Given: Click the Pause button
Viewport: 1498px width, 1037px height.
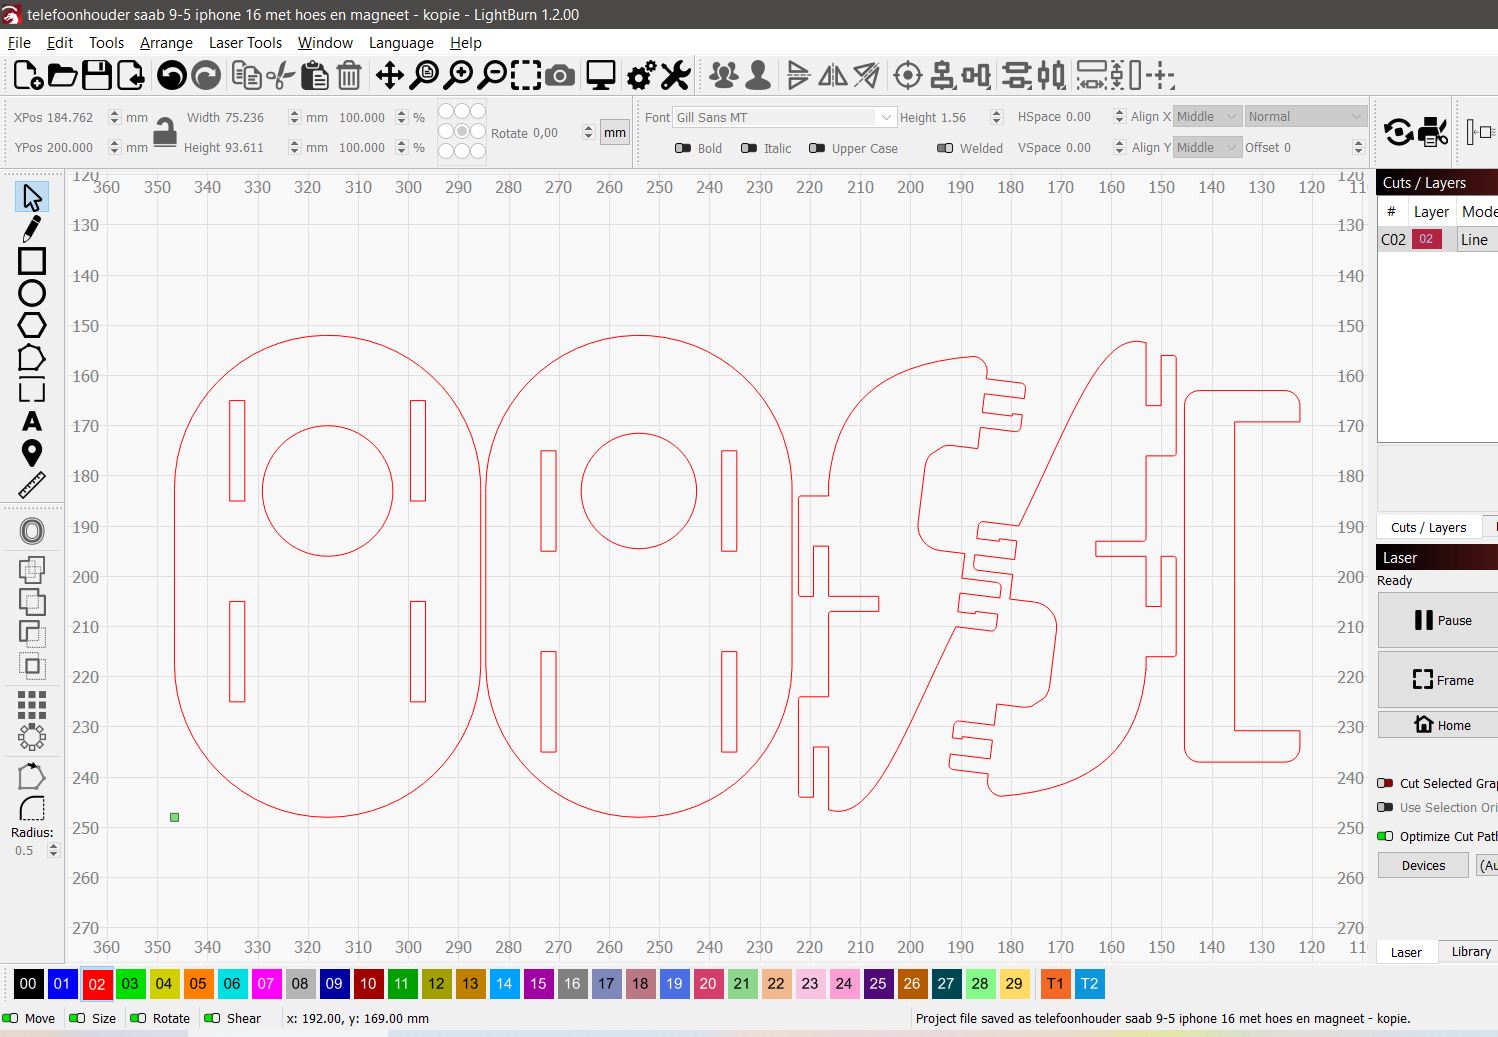Looking at the screenshot, I should (x=1438, y=620).
